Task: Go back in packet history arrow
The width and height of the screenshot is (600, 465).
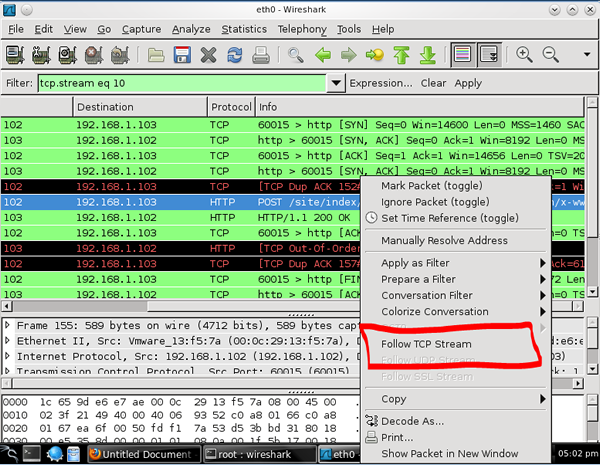Action: tap(323, 55)
